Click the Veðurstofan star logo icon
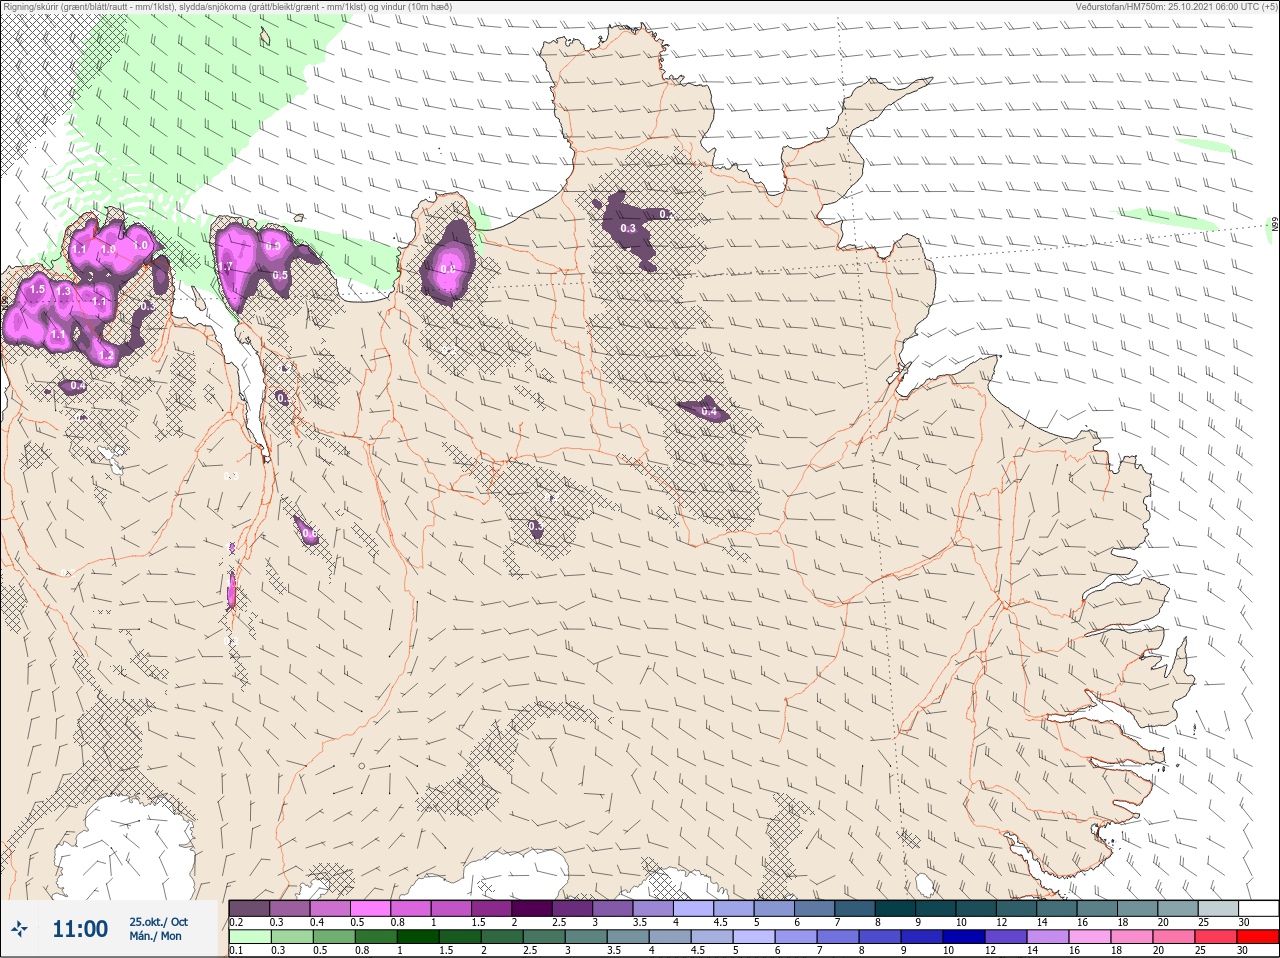 (20, 929)
